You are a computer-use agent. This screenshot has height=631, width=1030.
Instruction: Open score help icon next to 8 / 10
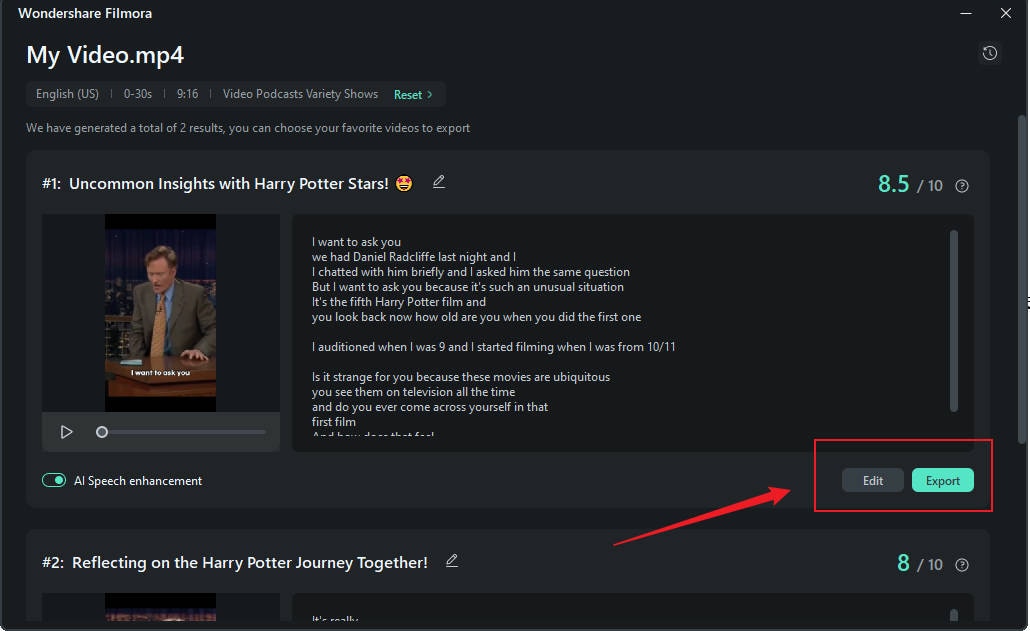pyautogui.click(x=962, y=565)
